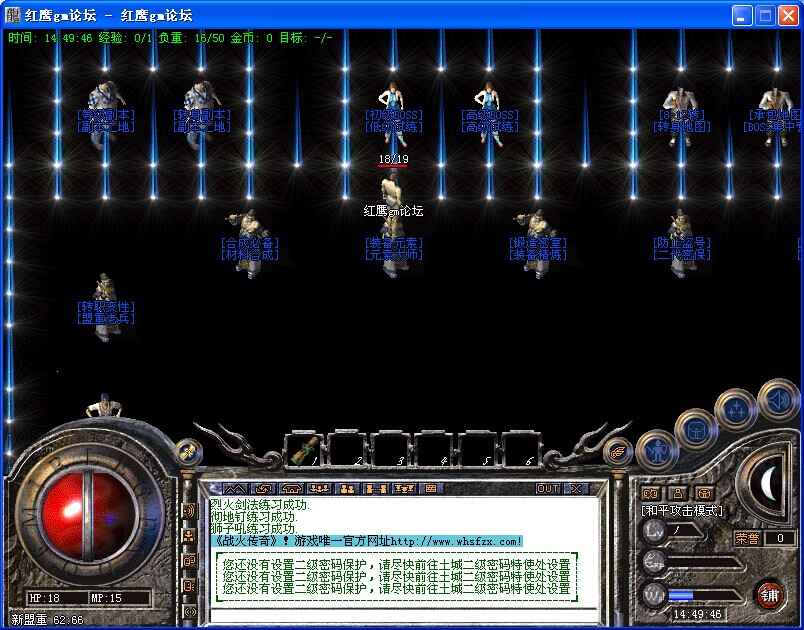This screenshot has height=630, width=804.
Task: Select the potion in quick slot 1
Action: 305,448
